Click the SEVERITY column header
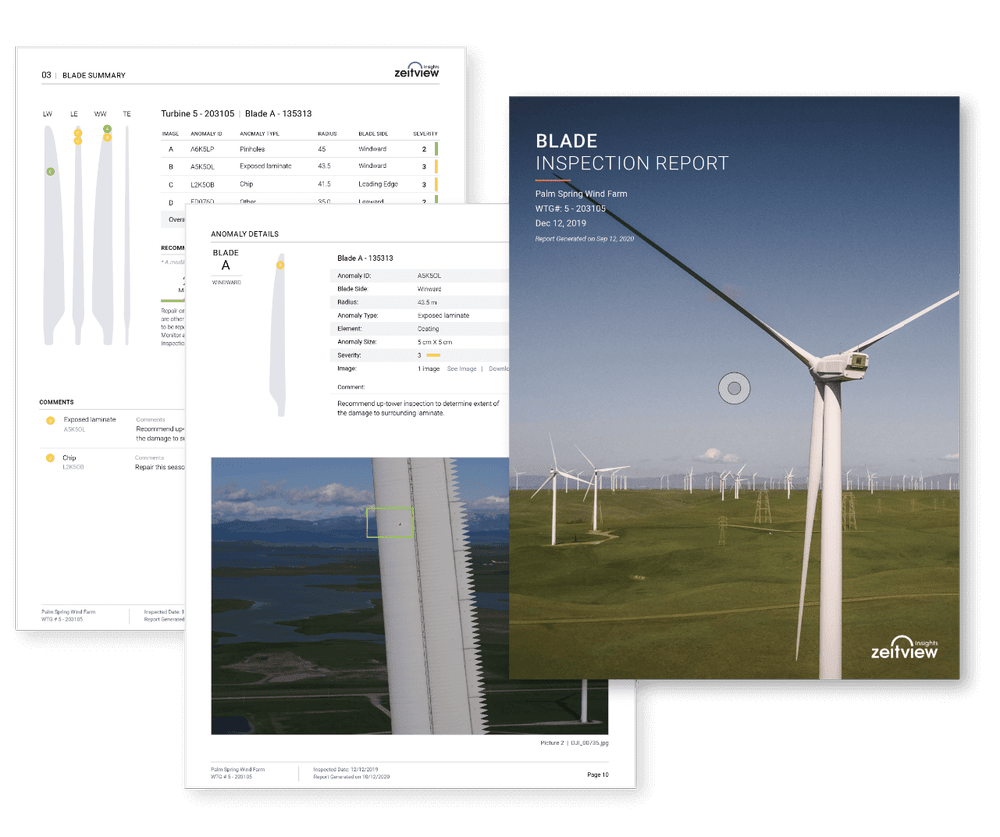1000x837 pixels. click(x=423, y=133)
